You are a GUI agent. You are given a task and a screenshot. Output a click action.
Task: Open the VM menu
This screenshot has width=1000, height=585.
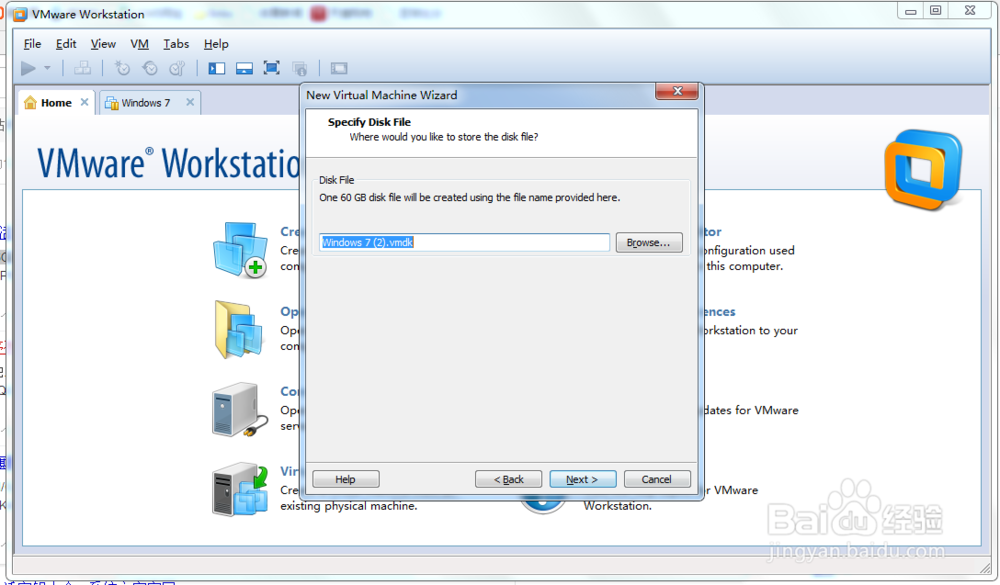click(139, 44)
